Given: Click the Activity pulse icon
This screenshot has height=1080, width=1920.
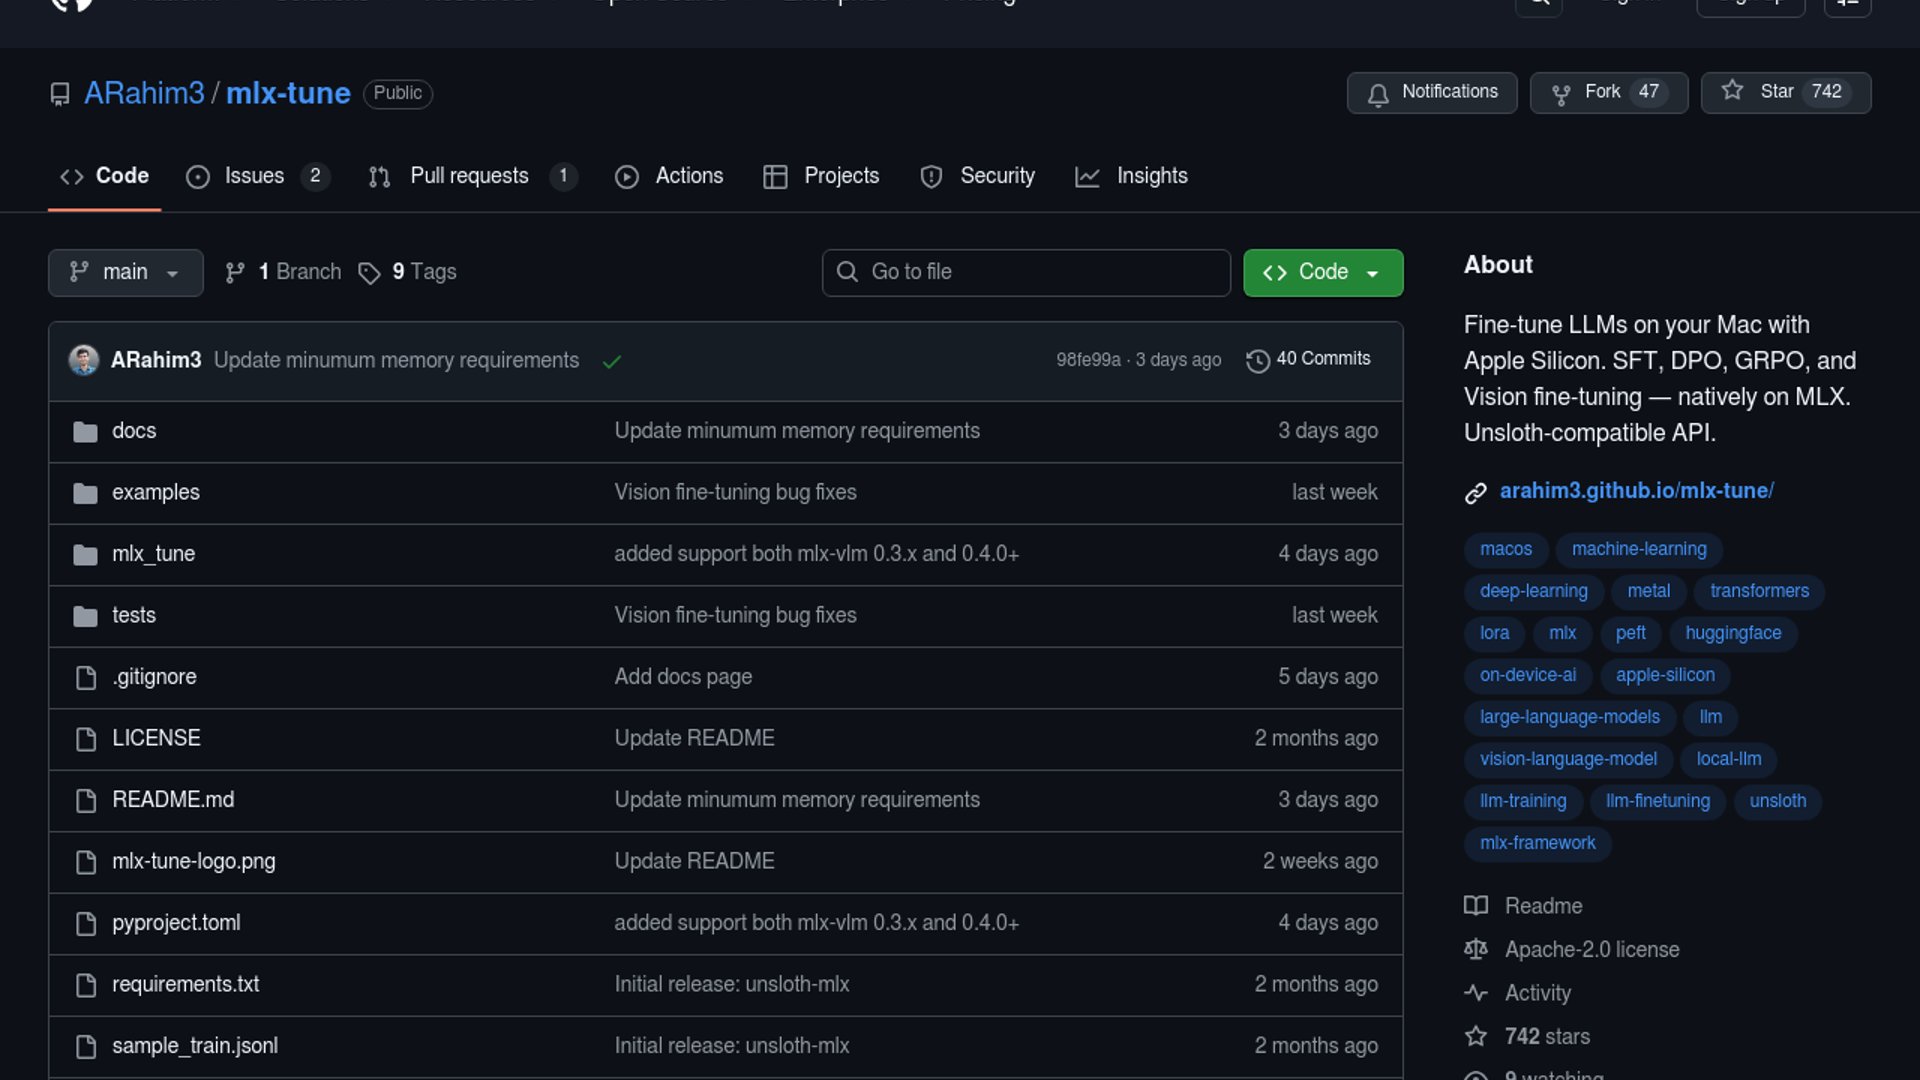Looking at the screenshot, I should pyautogui.click(x=1475, y=993).
